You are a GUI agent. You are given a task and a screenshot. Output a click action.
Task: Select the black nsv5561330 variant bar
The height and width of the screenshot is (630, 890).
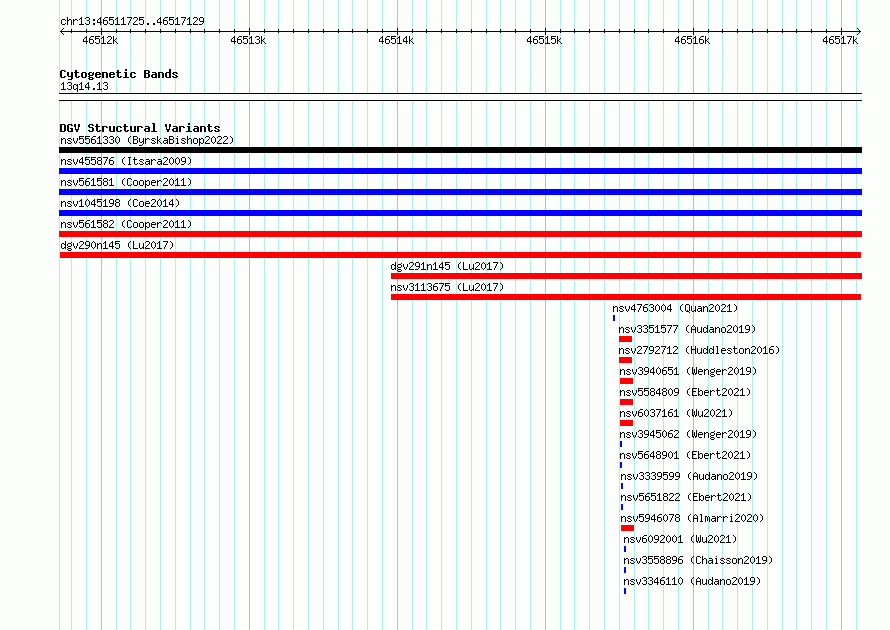pyautogui.click(x=460, y=150)
